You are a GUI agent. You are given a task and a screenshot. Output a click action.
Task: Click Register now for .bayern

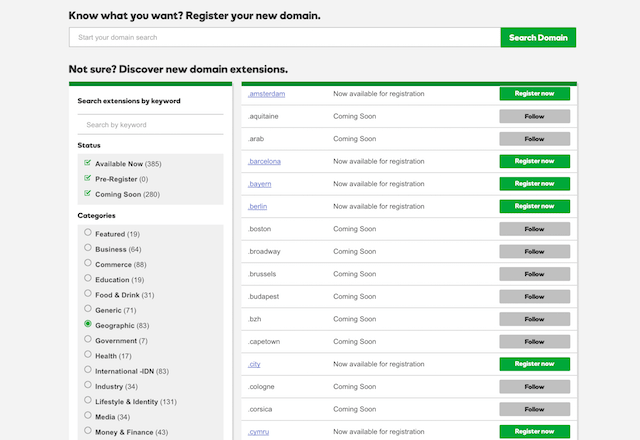tap(534, 184)
